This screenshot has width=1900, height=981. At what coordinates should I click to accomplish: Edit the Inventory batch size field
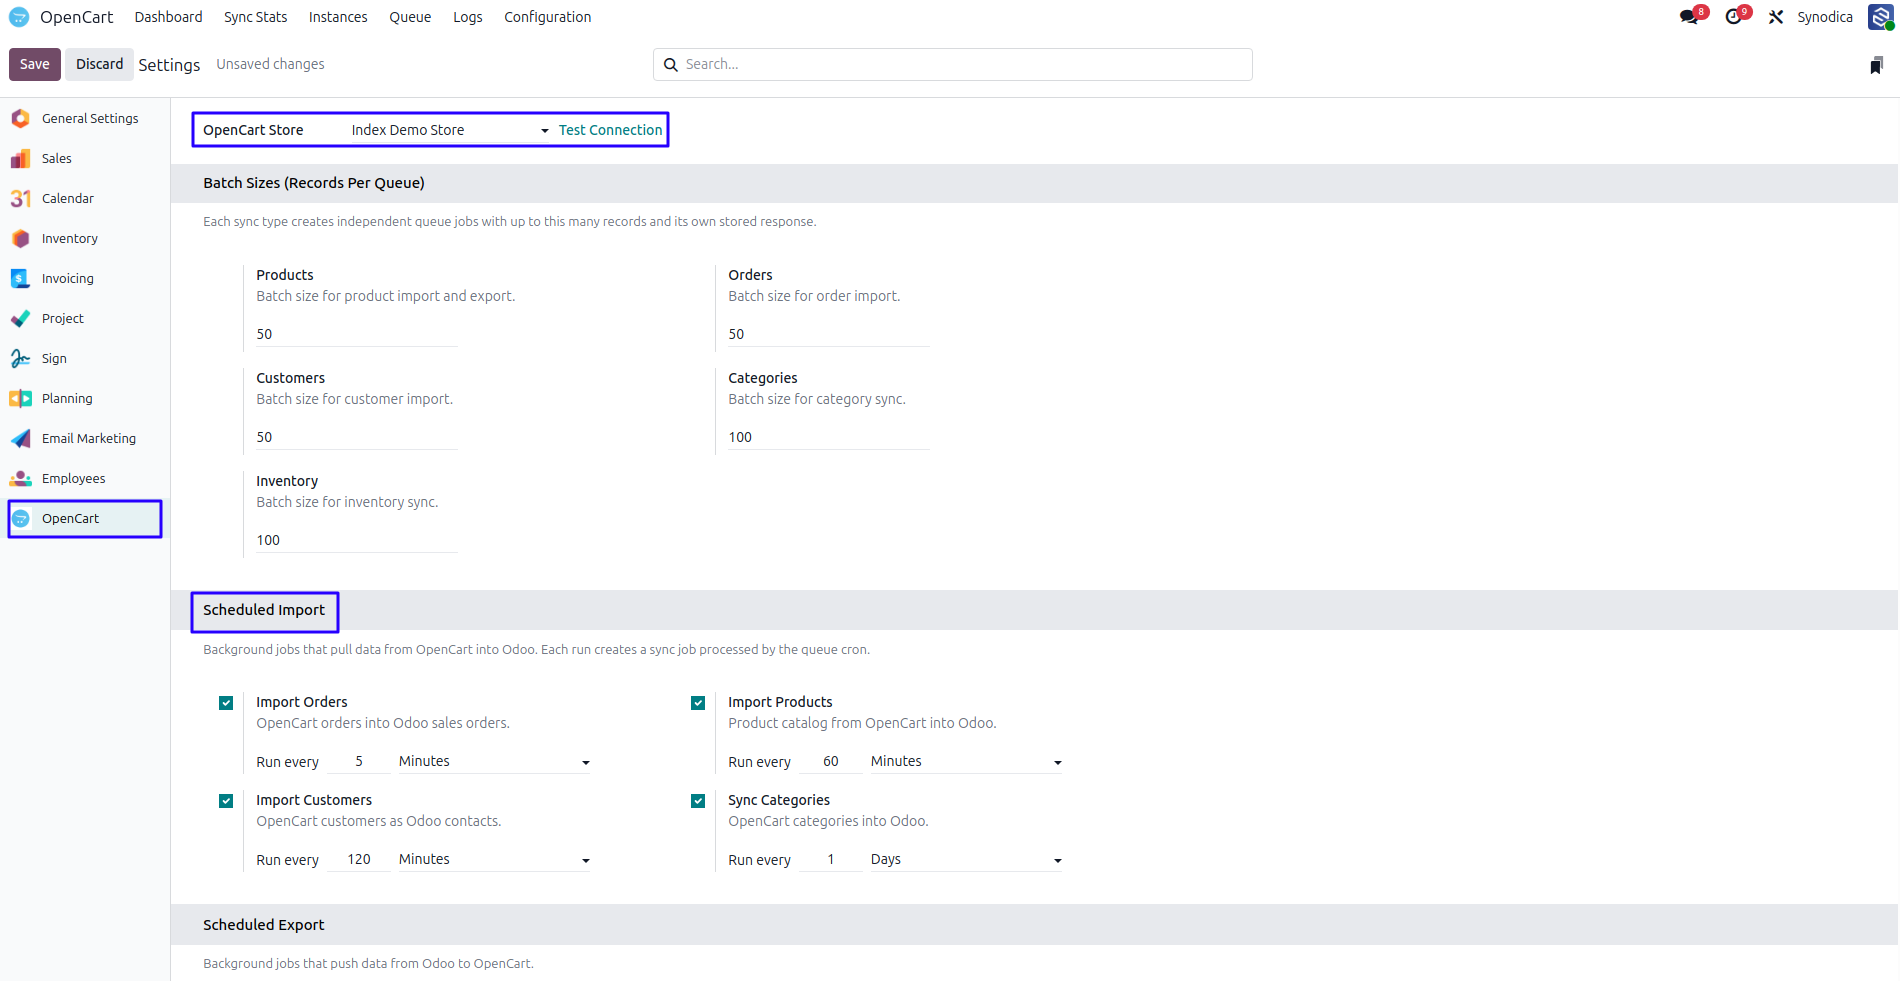(357, 540)
